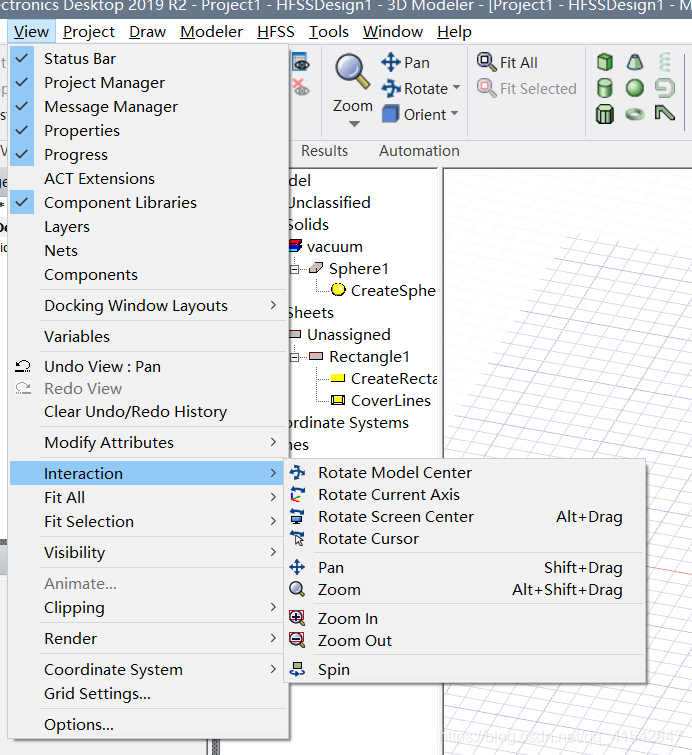692x755 pixels.
Task: Toggle Message Manager visibility
Action: [149, 107]
